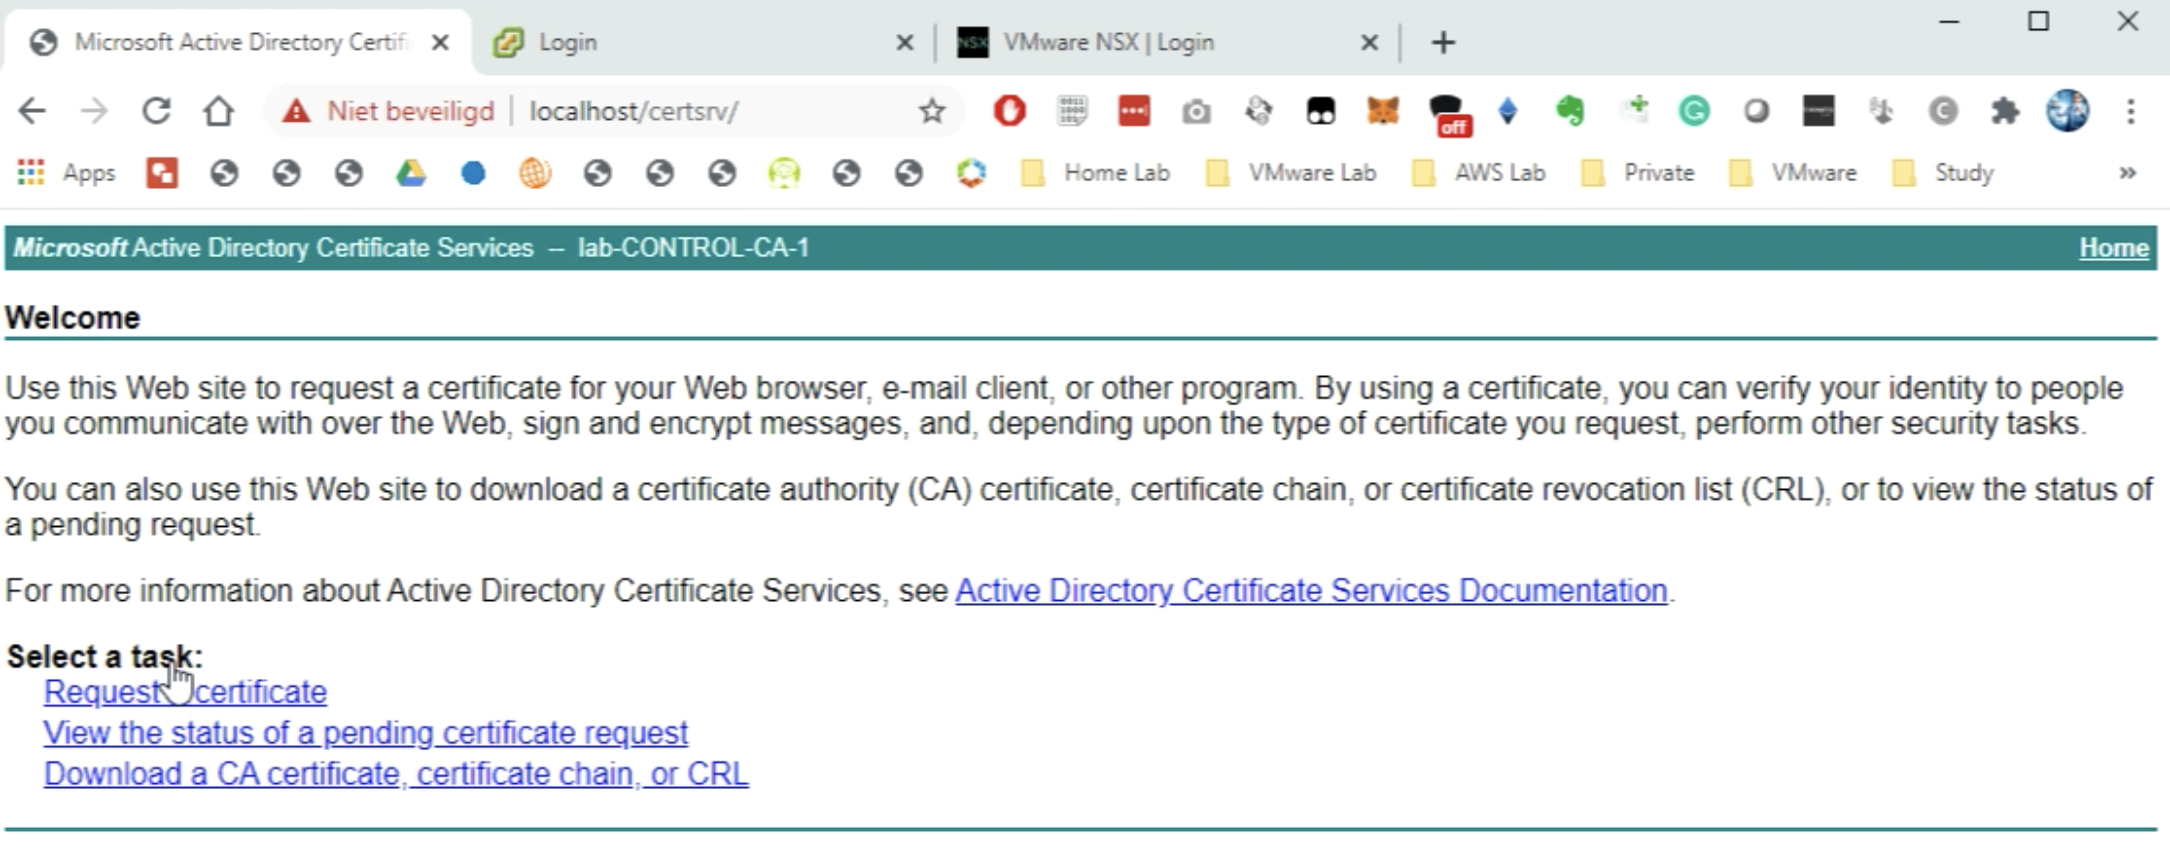Image resolution: width=2170 pixels, height=860 pixels.
Task: Click the localhost/certsrv address bar
Action: pos(700,111)
